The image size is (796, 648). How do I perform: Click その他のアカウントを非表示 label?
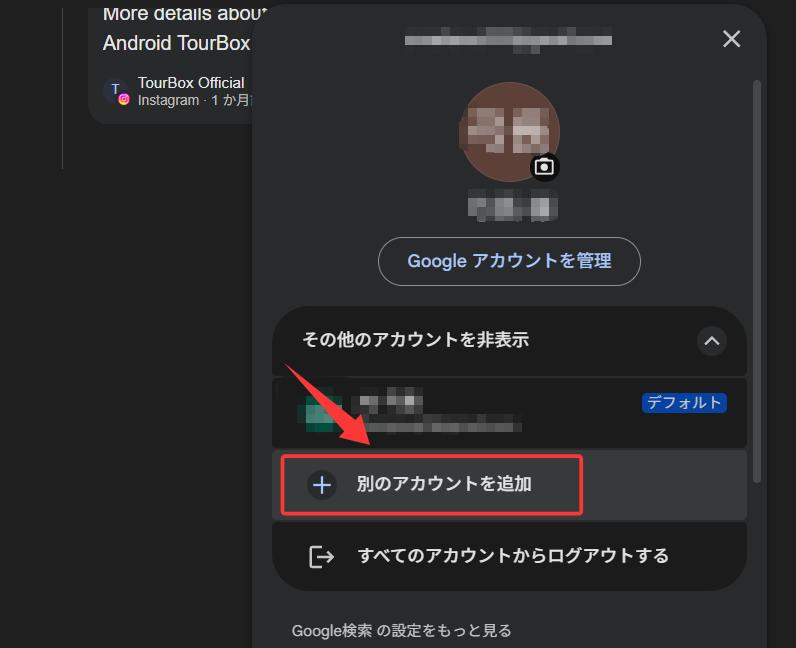[x=415, y=339]
